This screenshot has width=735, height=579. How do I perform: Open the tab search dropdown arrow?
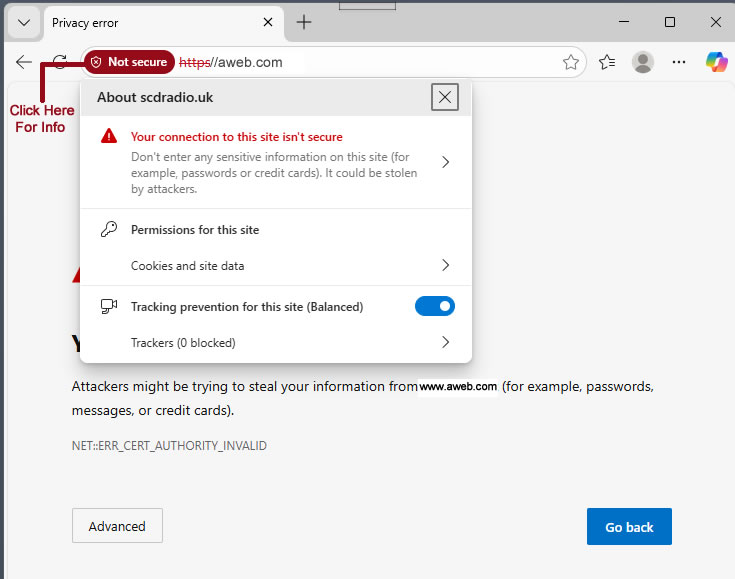click(25, 22)
